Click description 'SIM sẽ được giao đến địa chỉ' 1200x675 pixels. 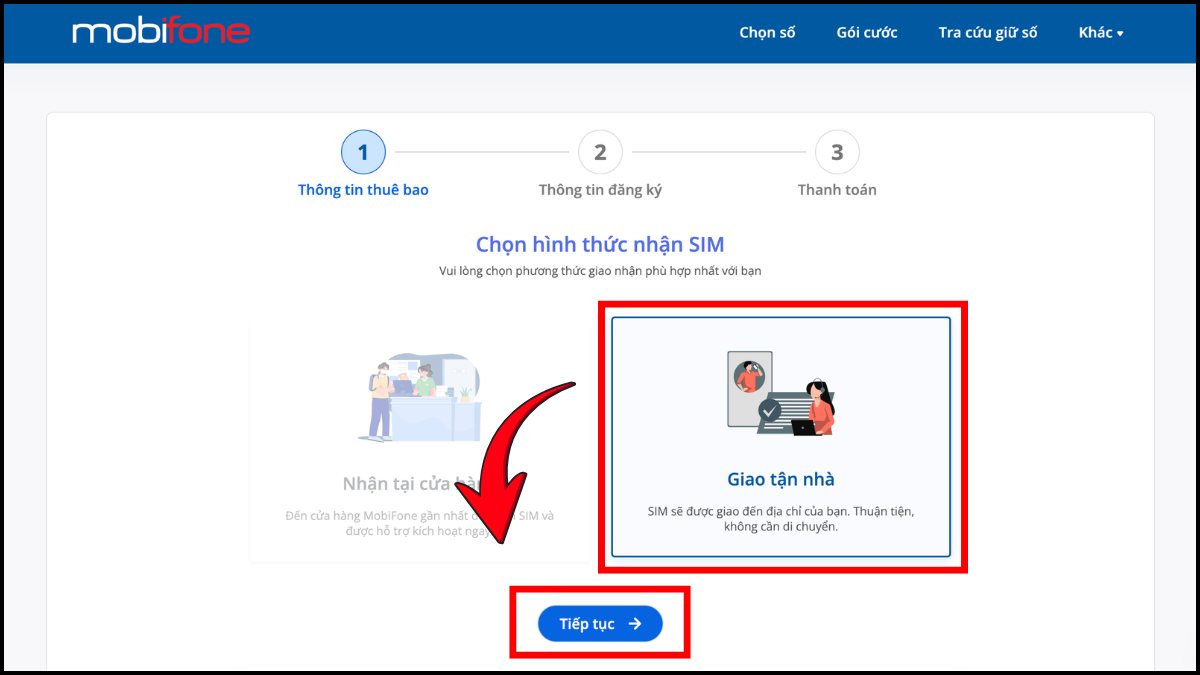coord(781,518)
